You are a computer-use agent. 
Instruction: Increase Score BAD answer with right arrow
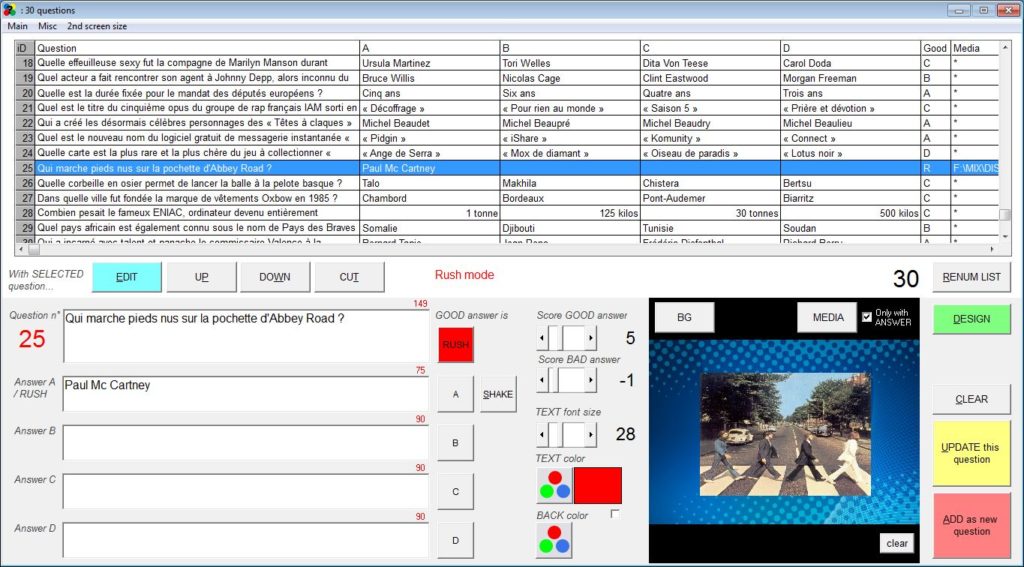pyautogui.click(x=591, y=380)
